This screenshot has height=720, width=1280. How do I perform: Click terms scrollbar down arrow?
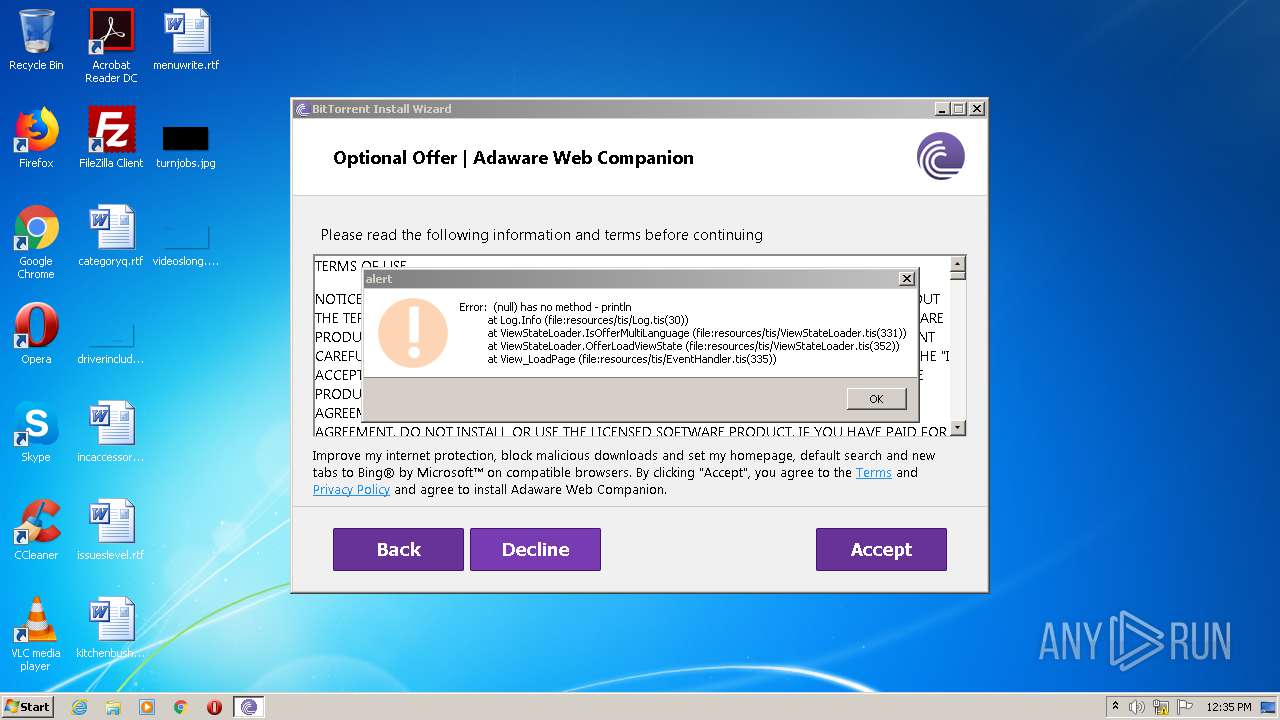tap(957, 428)
